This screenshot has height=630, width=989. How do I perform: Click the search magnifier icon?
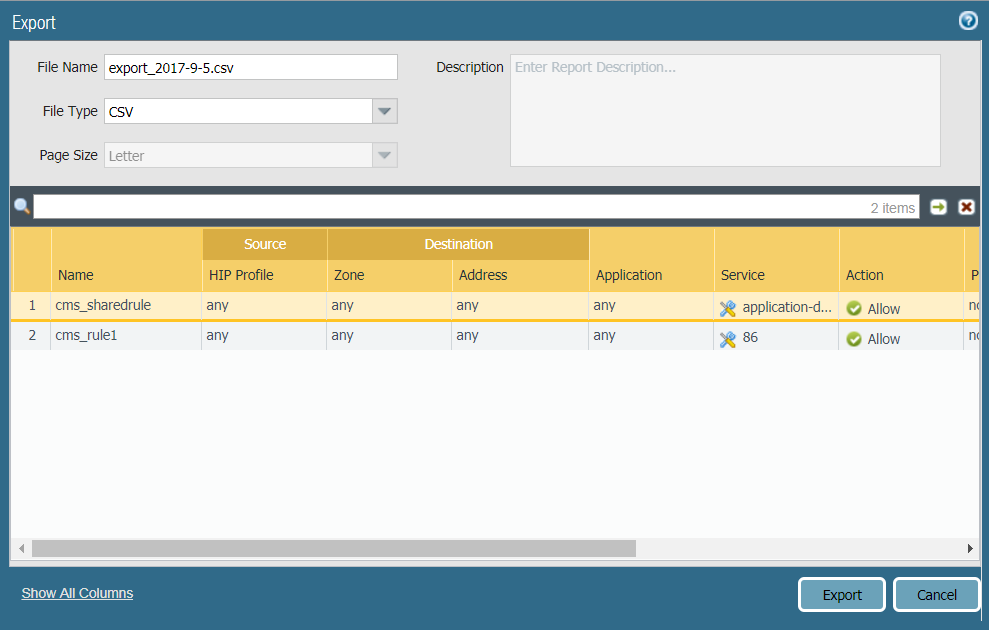click(22, 206)
